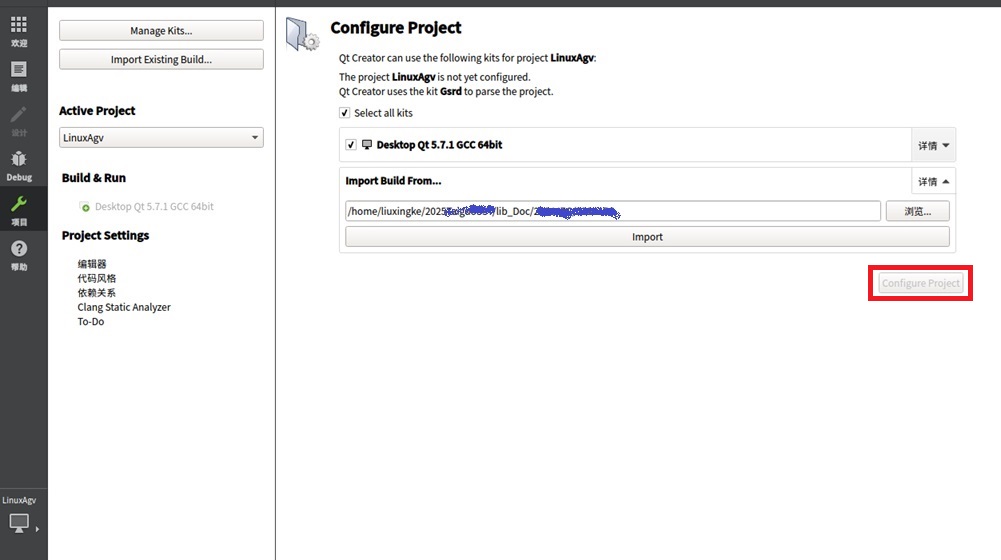Click the monitor icon of Desktop Qt kit
Image resolution: width=1001 pixels, height=560 pixels.
(367, 144)
